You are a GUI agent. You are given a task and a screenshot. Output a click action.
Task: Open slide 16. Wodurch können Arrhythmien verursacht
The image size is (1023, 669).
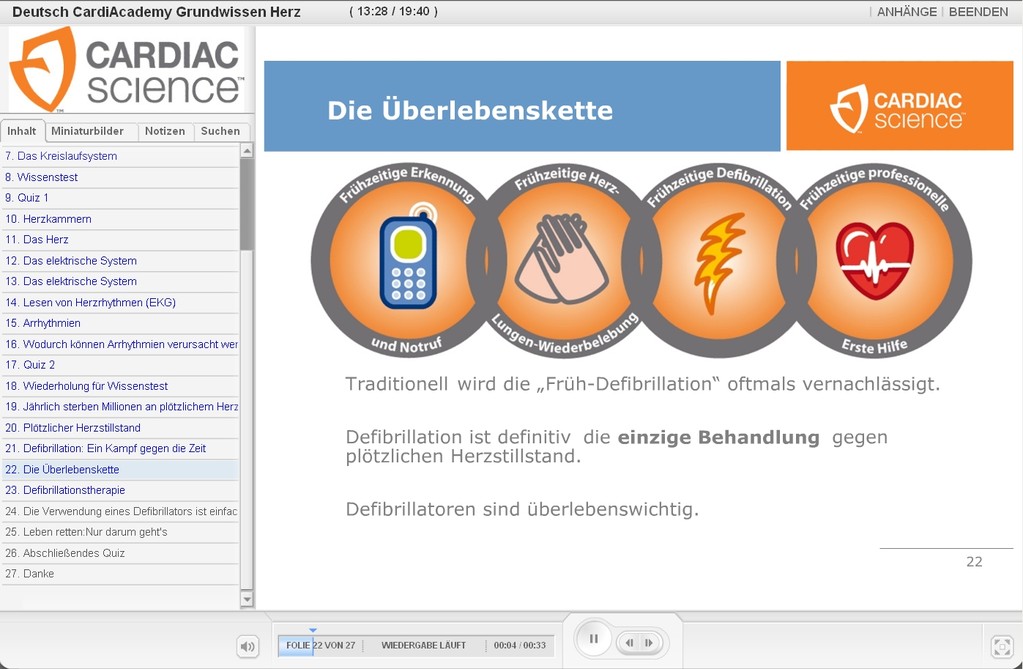click(x=120, y=344)
